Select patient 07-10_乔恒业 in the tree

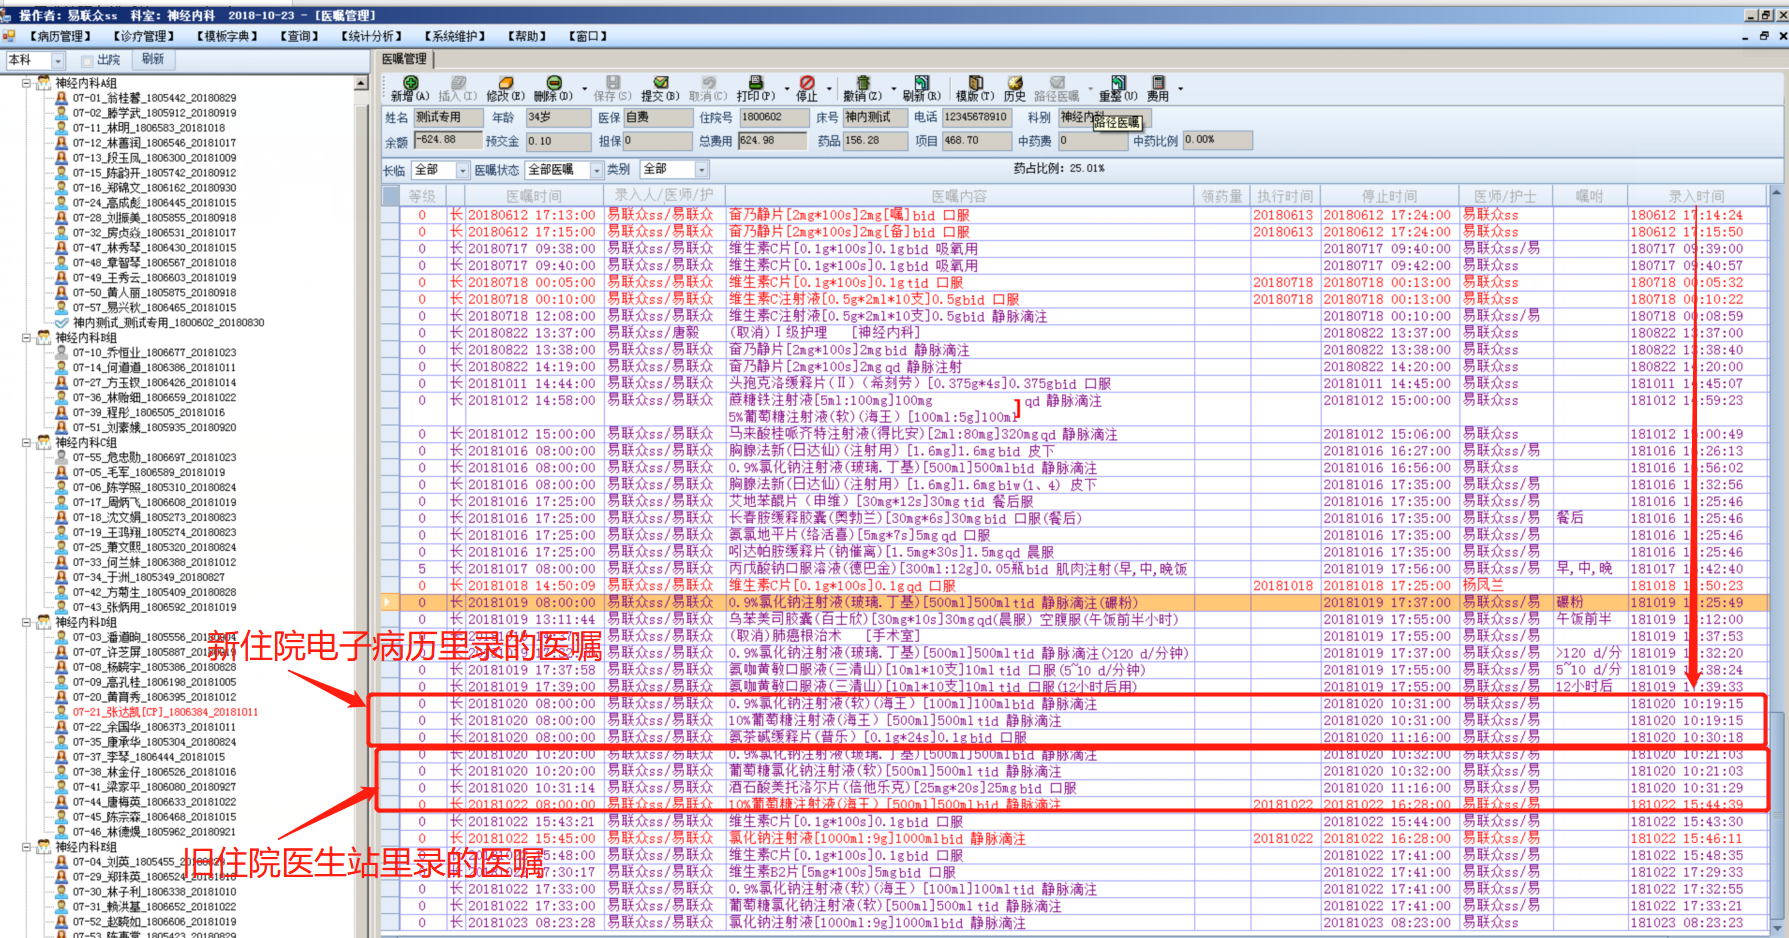(154, 353)
